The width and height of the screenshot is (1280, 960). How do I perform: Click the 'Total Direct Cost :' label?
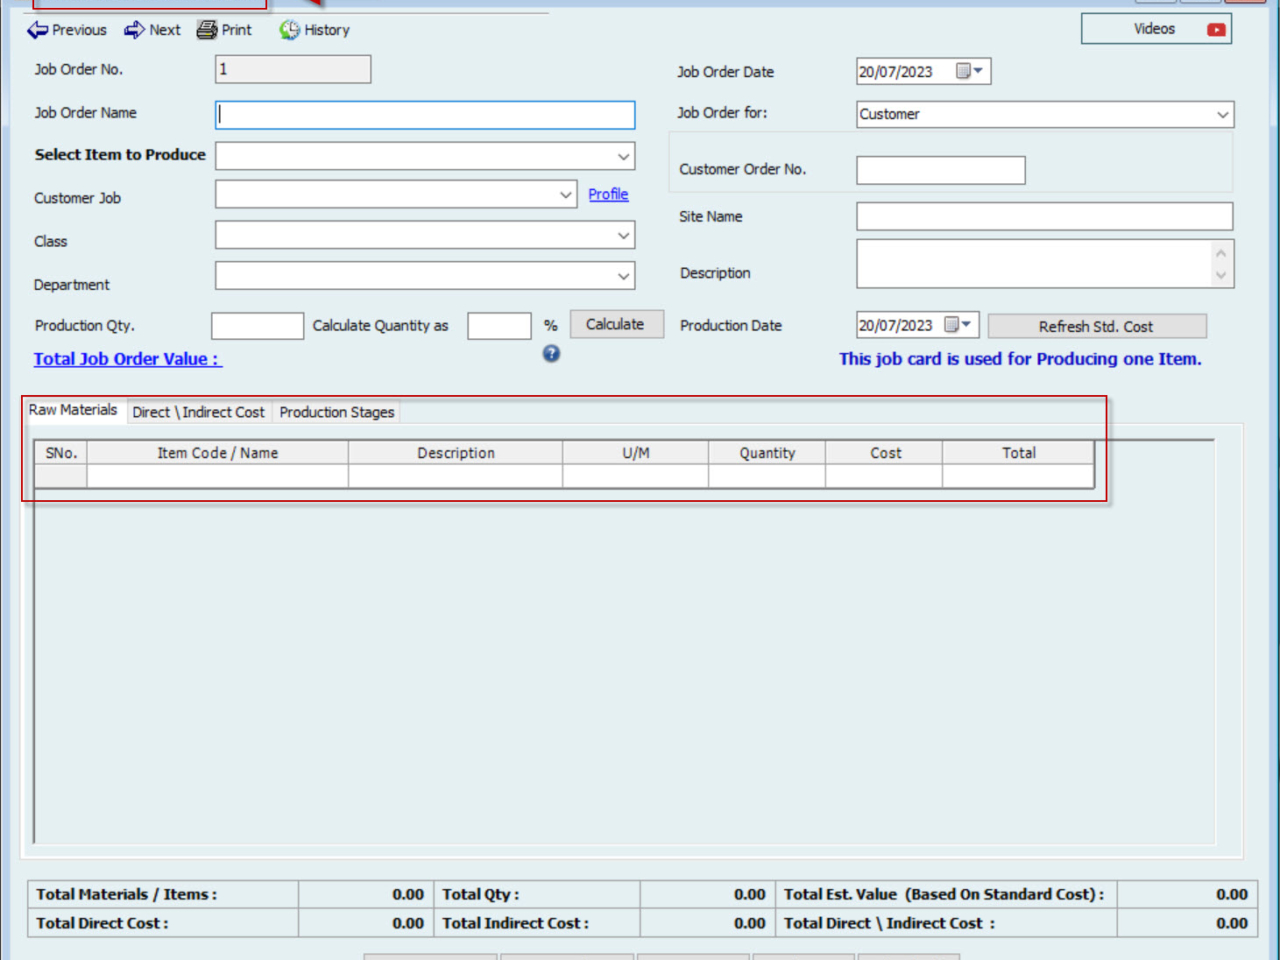[103, 924]
